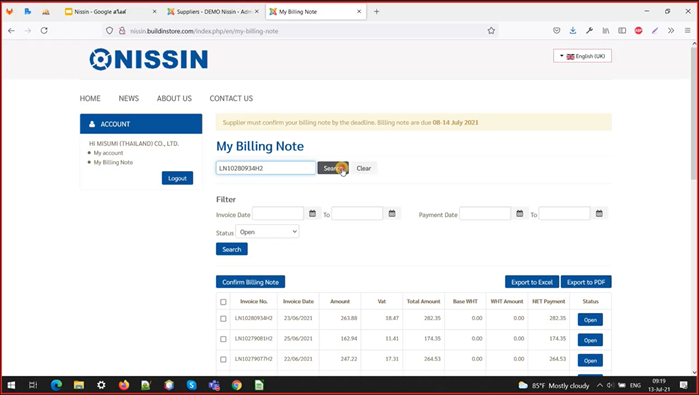
Task: Click Export to PDF
Action: (x=586, y=282)
